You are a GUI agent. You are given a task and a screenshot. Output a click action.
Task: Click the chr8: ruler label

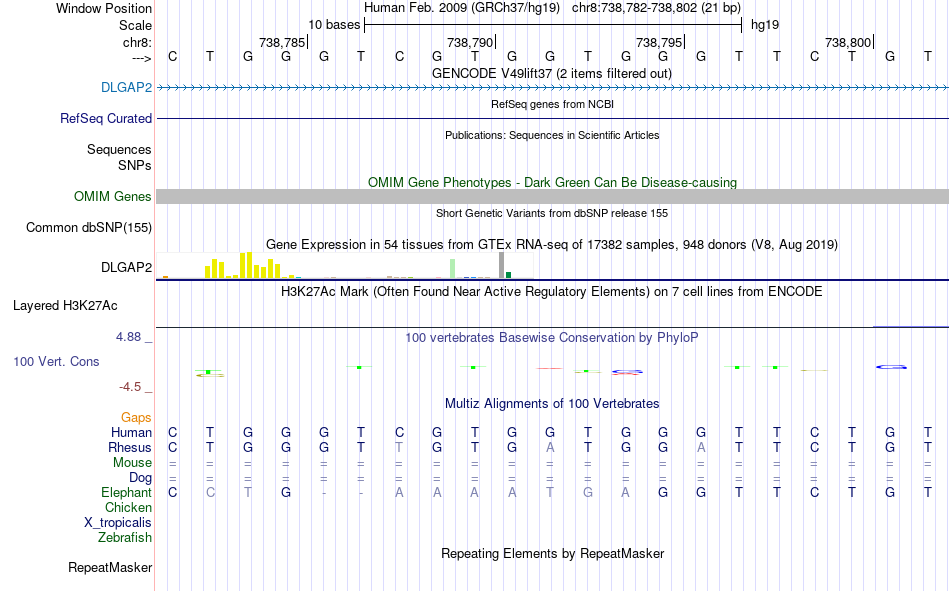pyautogui.click(x=137, y=42)
